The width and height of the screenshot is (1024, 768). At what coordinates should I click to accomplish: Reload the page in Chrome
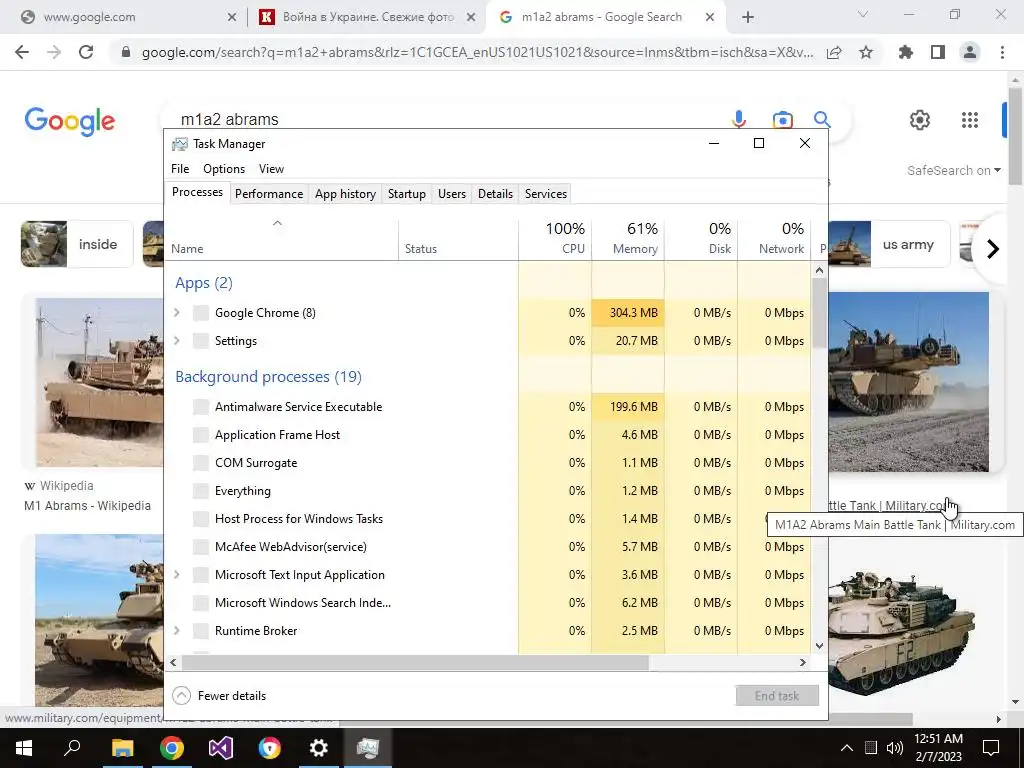tap(86, 52)
